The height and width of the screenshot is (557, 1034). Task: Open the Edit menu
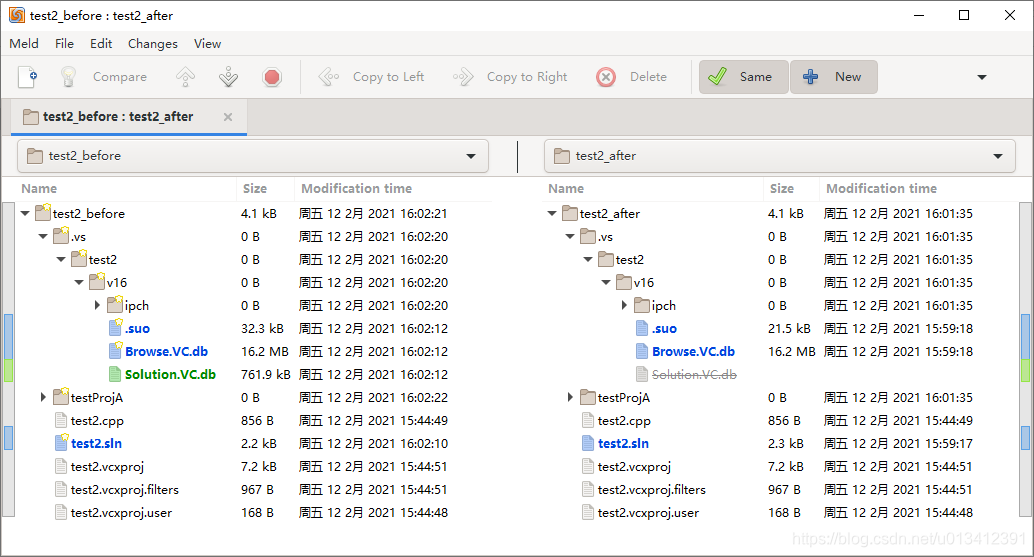(x=101, y=44)
